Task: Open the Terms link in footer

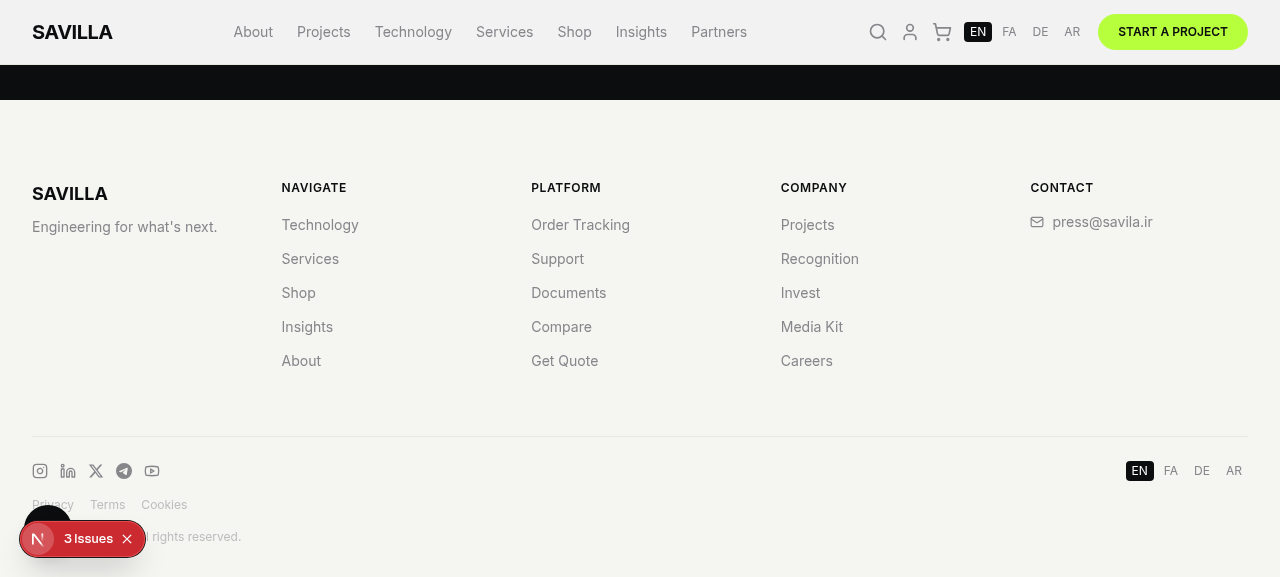Action: click(x=108, y=505)
